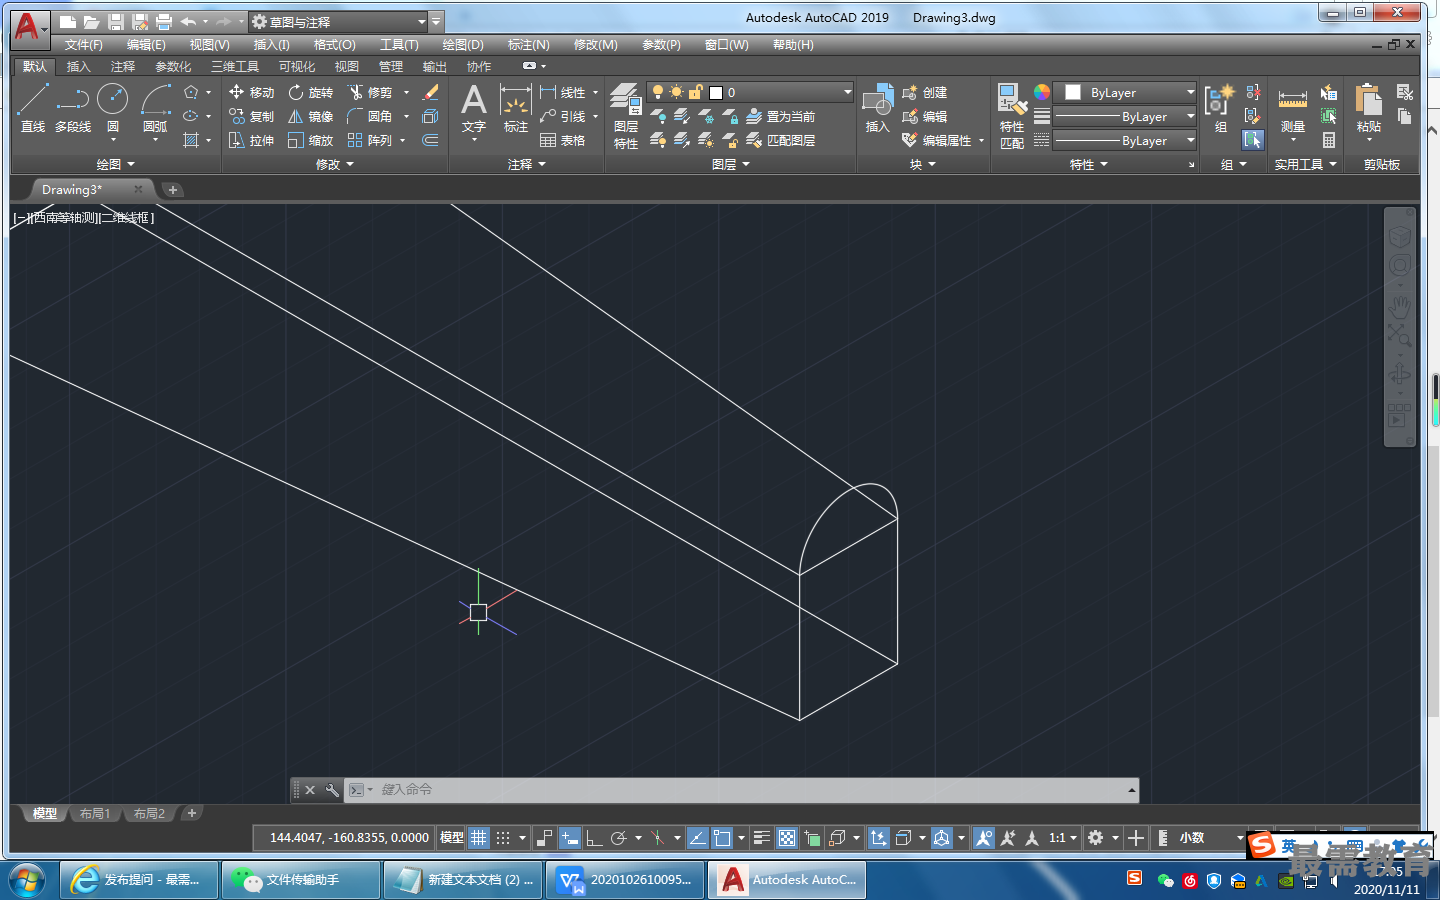
Task: Click the 模型 status bar button
Action: pyautogui.click(x=452, y=838)
